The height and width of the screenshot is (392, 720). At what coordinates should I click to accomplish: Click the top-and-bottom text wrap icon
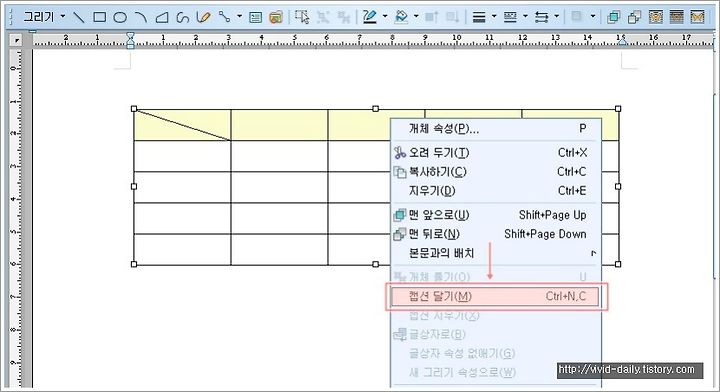[x=676, y=17]
